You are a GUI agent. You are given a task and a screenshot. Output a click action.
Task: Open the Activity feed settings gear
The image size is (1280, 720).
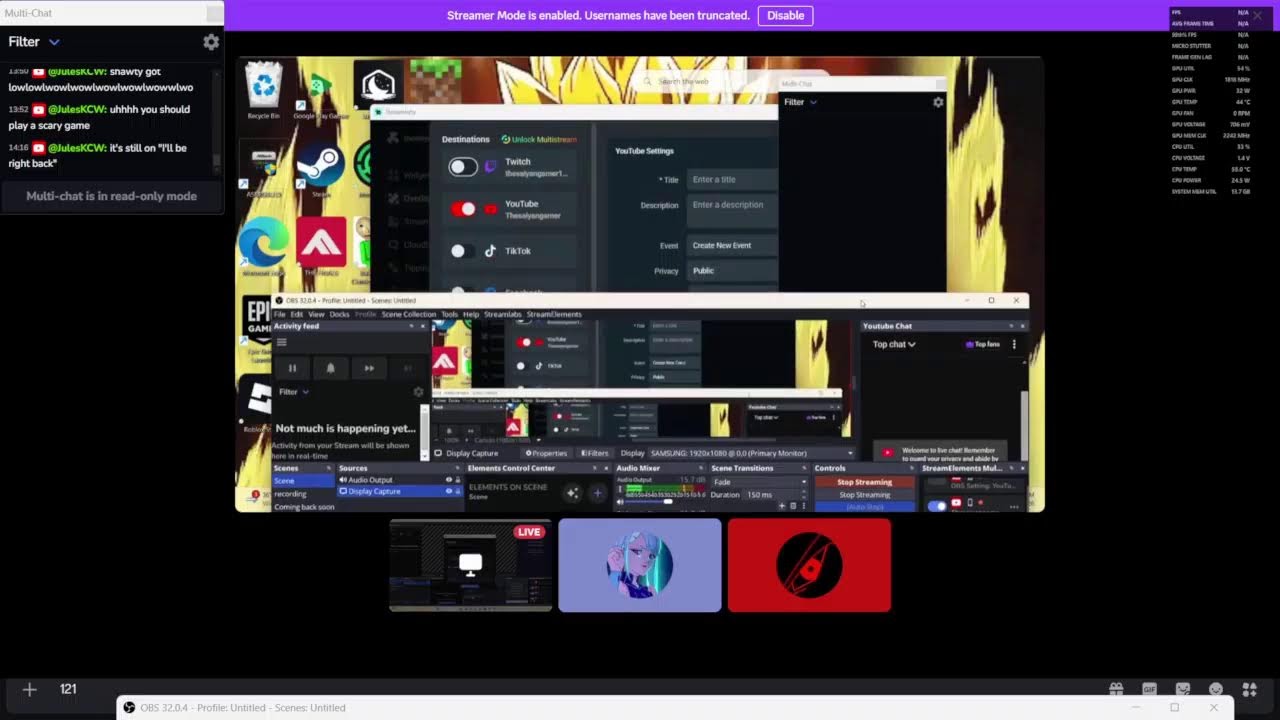coord(419,392)
